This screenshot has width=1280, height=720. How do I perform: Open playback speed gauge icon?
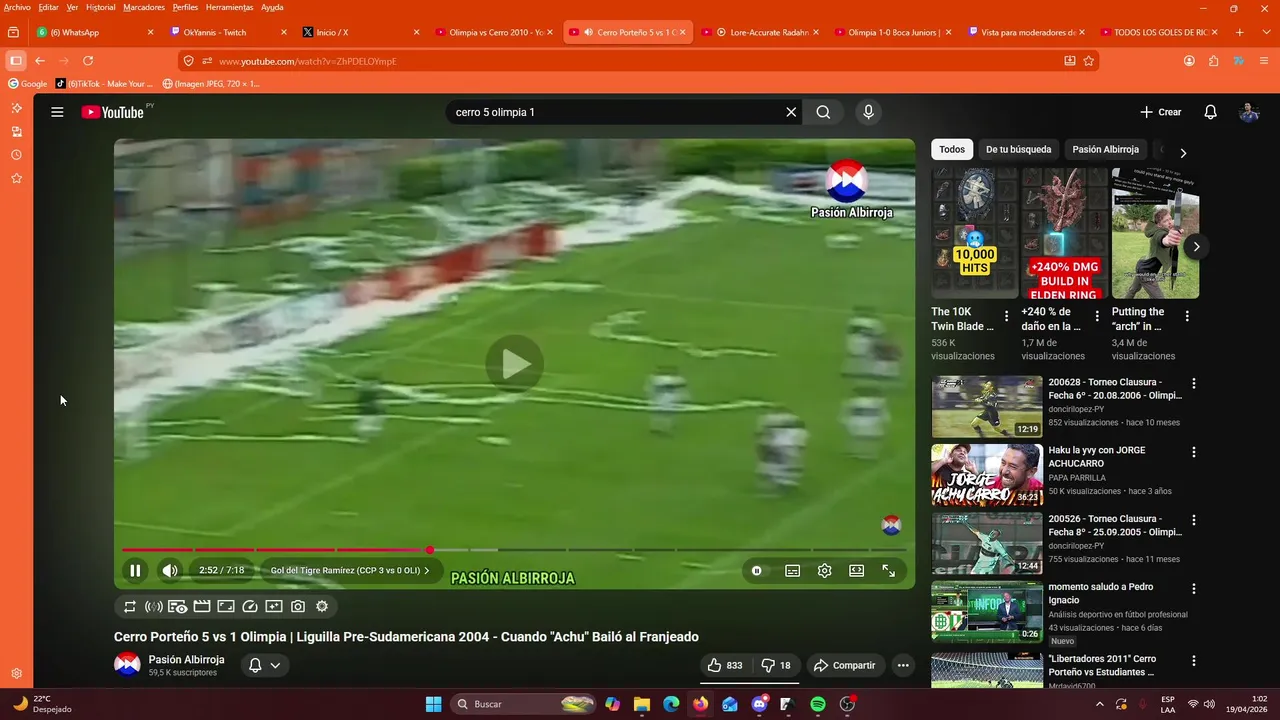click(250, 606)
